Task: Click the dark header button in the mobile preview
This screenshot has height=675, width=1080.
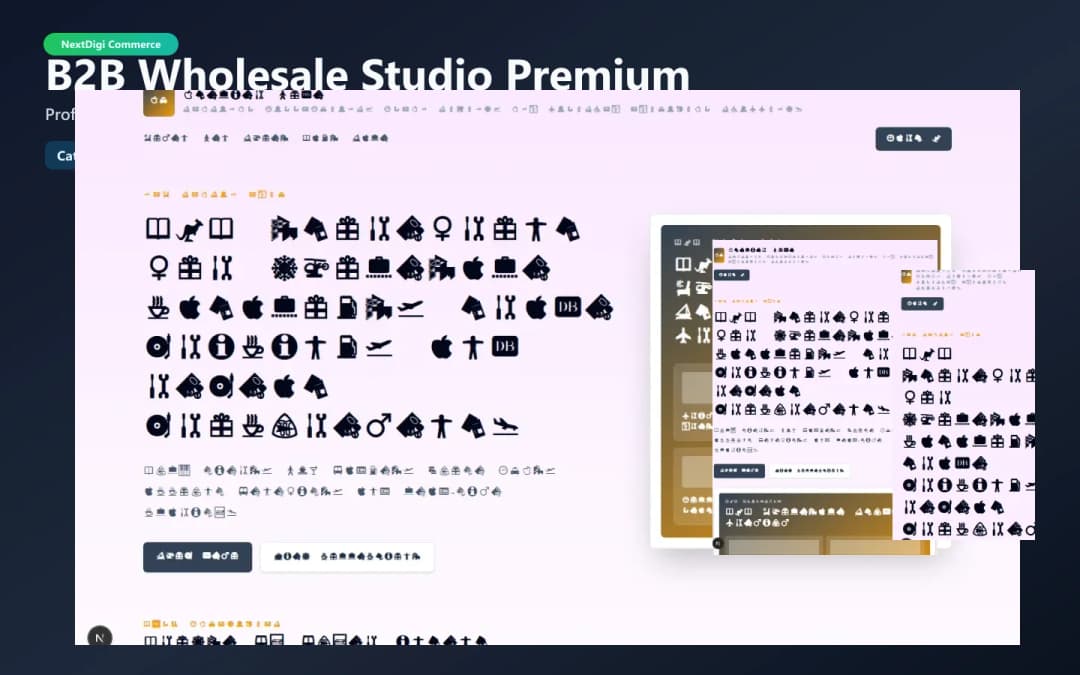Action: (922, 304)
